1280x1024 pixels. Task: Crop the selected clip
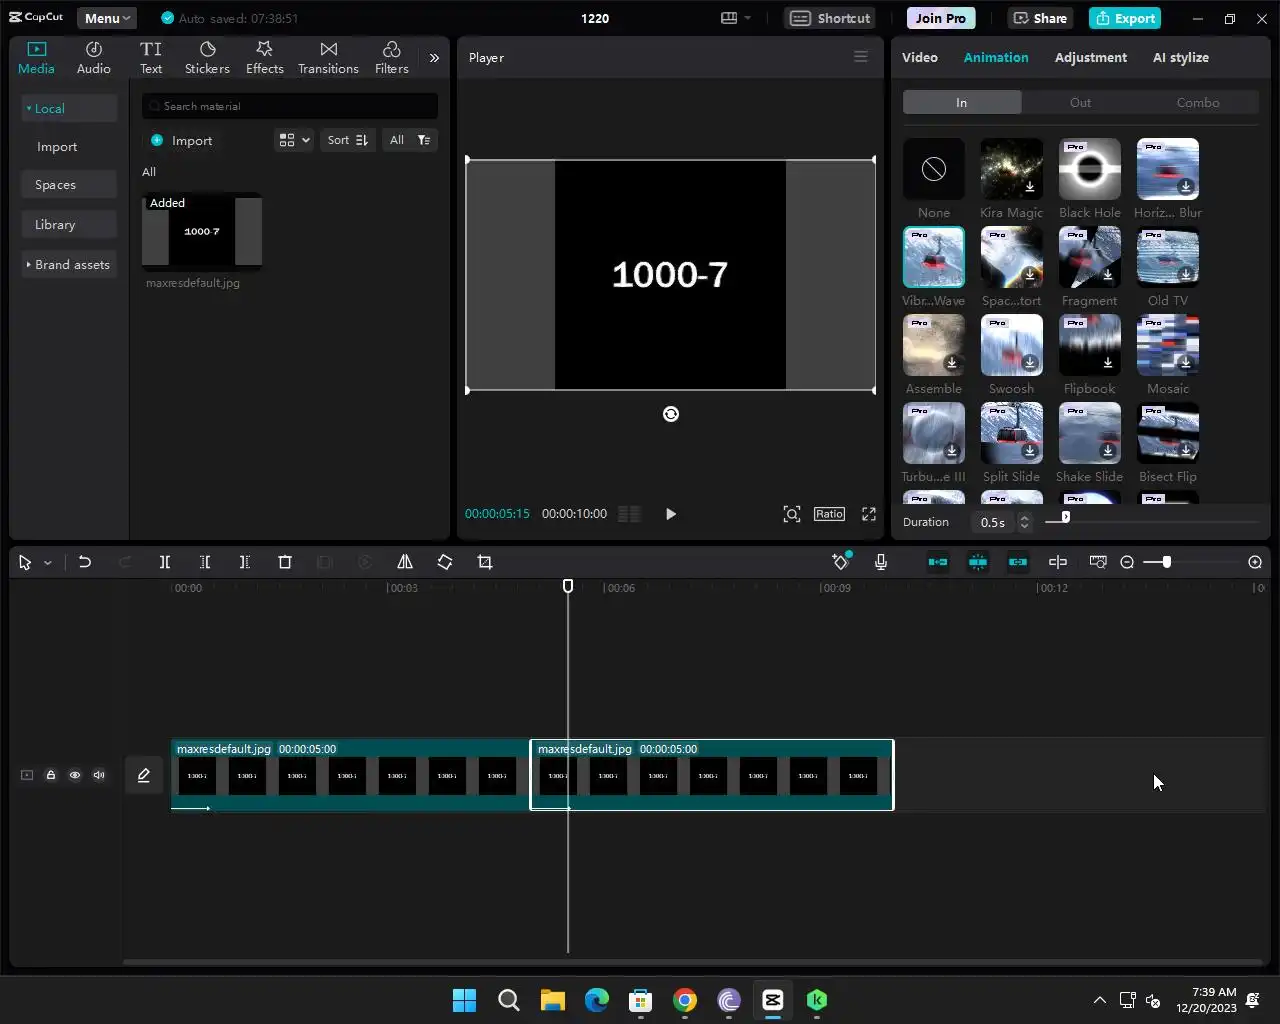[485, 562]
